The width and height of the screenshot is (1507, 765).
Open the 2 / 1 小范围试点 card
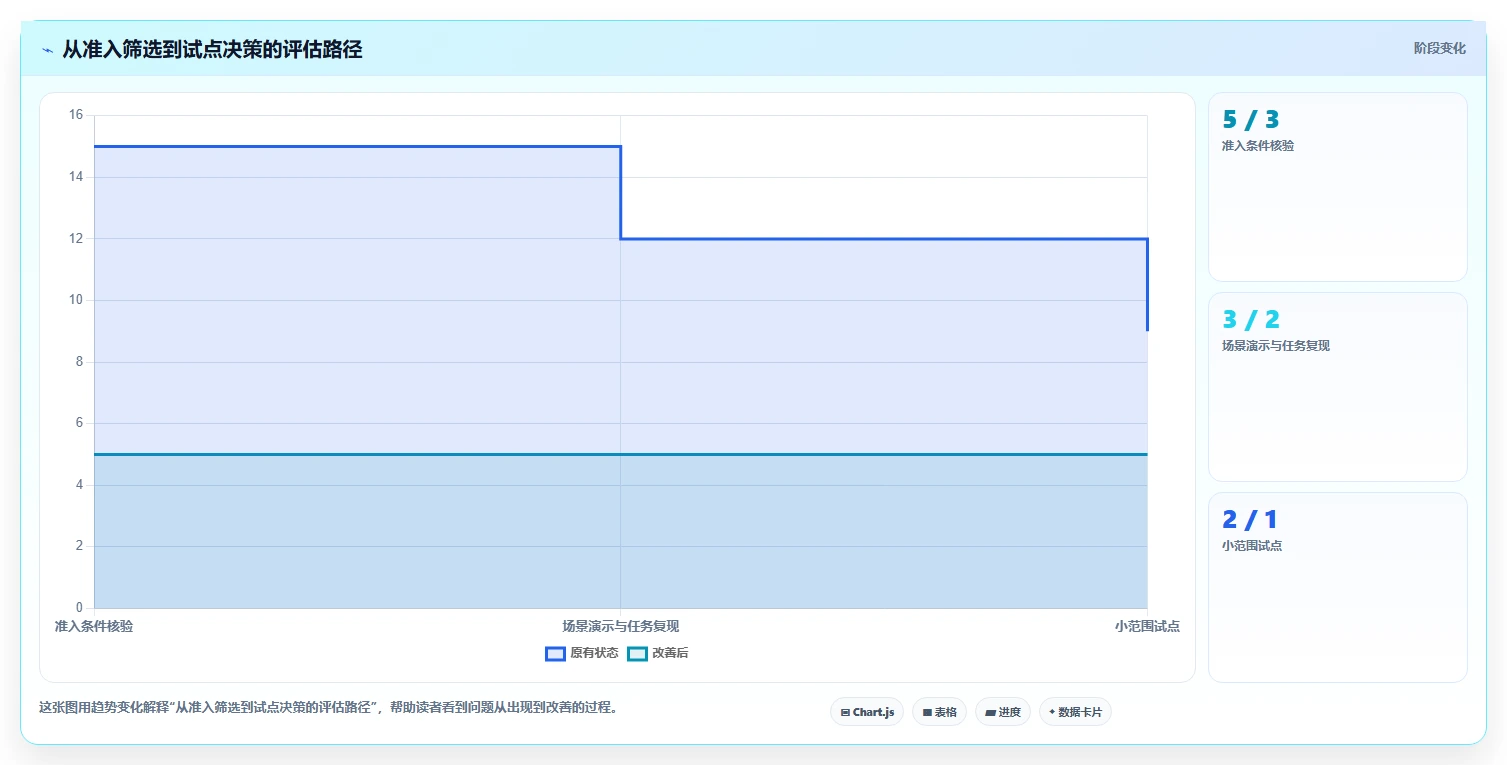click(x=1338, y=587)
